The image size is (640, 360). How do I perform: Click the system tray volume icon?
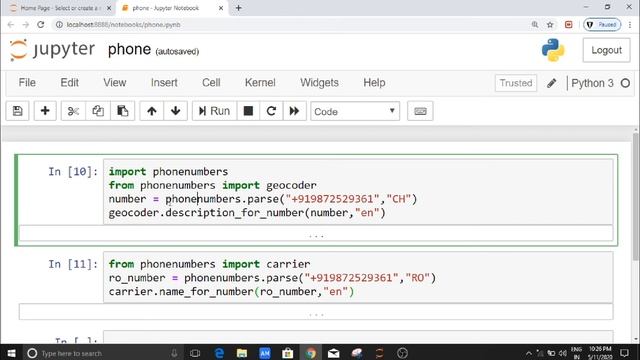562,353
